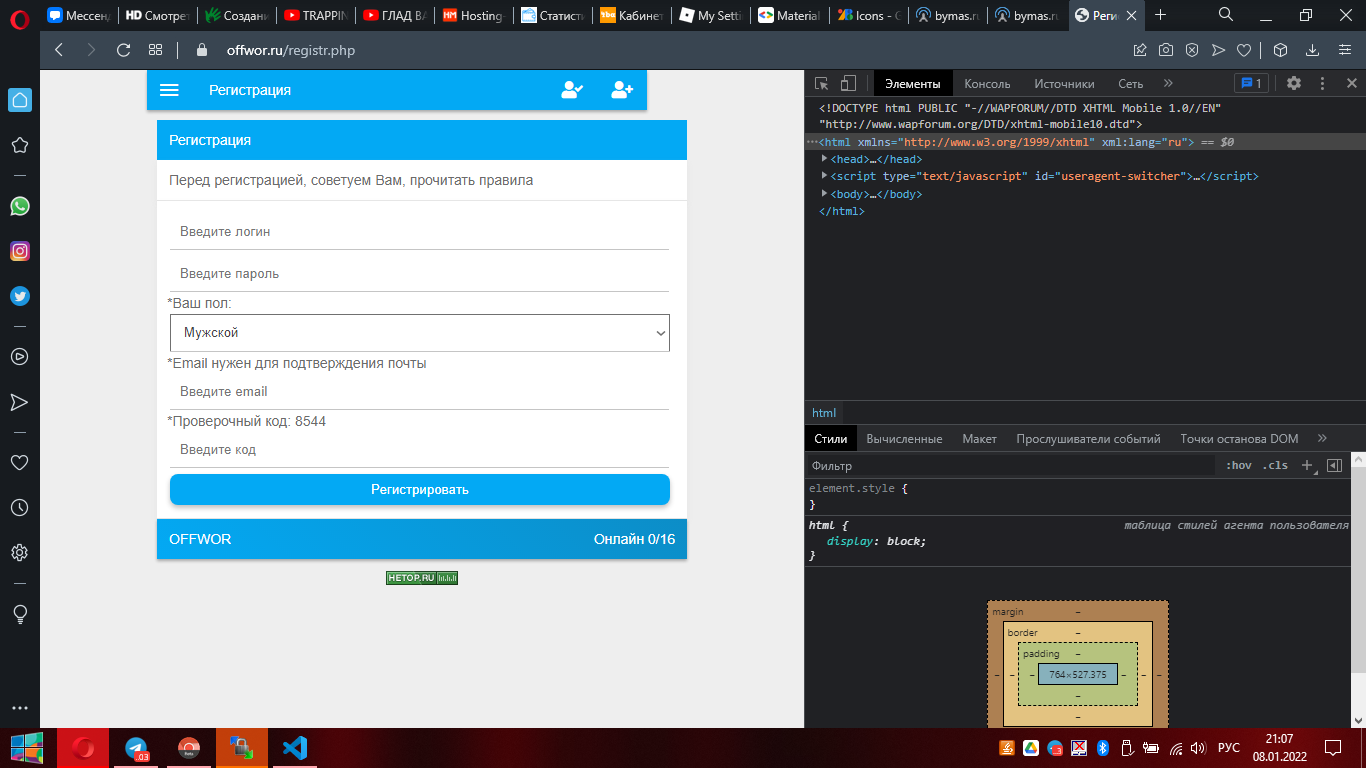Open the Вычисленные styles tab
The height and width of the screenshot is (768, 1366).
coord(904,439)
